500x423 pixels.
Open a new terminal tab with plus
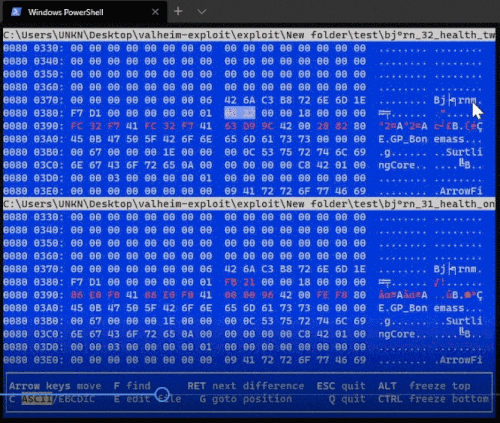click(x=178, y=12)
